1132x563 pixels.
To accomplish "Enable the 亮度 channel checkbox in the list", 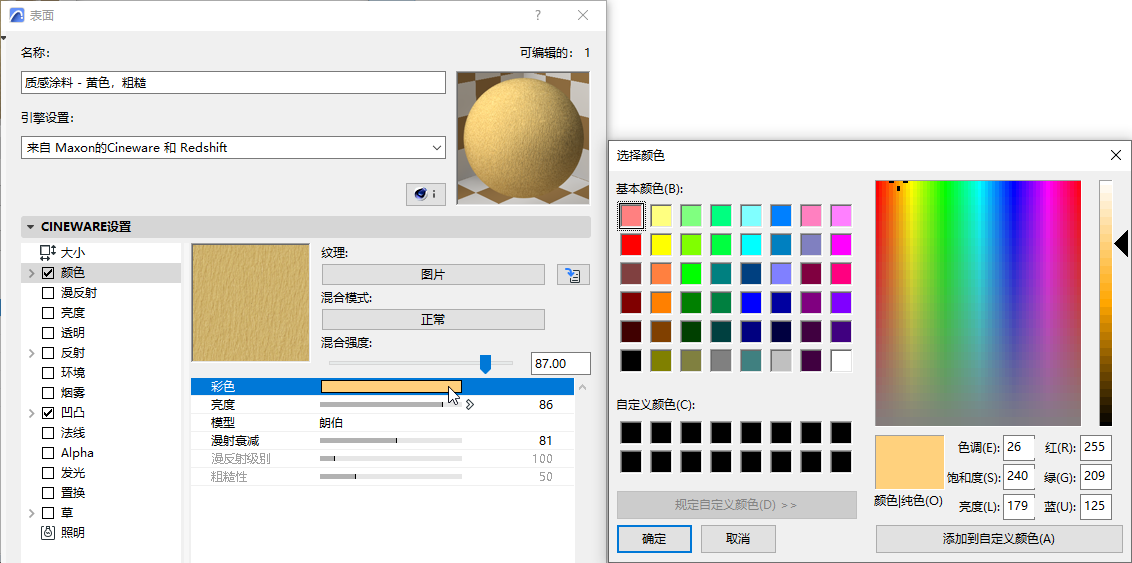I will pyautogui.click(x=48, y=313).
